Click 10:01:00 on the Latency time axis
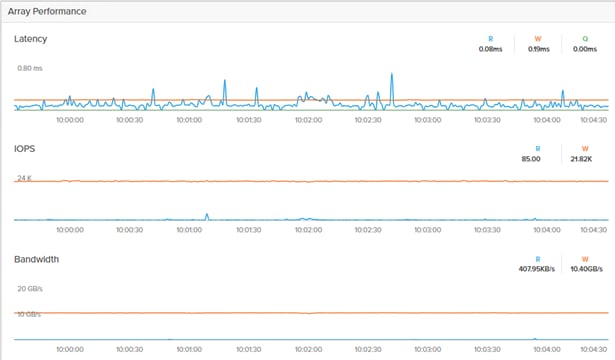Image resolution: width=615 pixels, height=360 pixels. (189, 120)
